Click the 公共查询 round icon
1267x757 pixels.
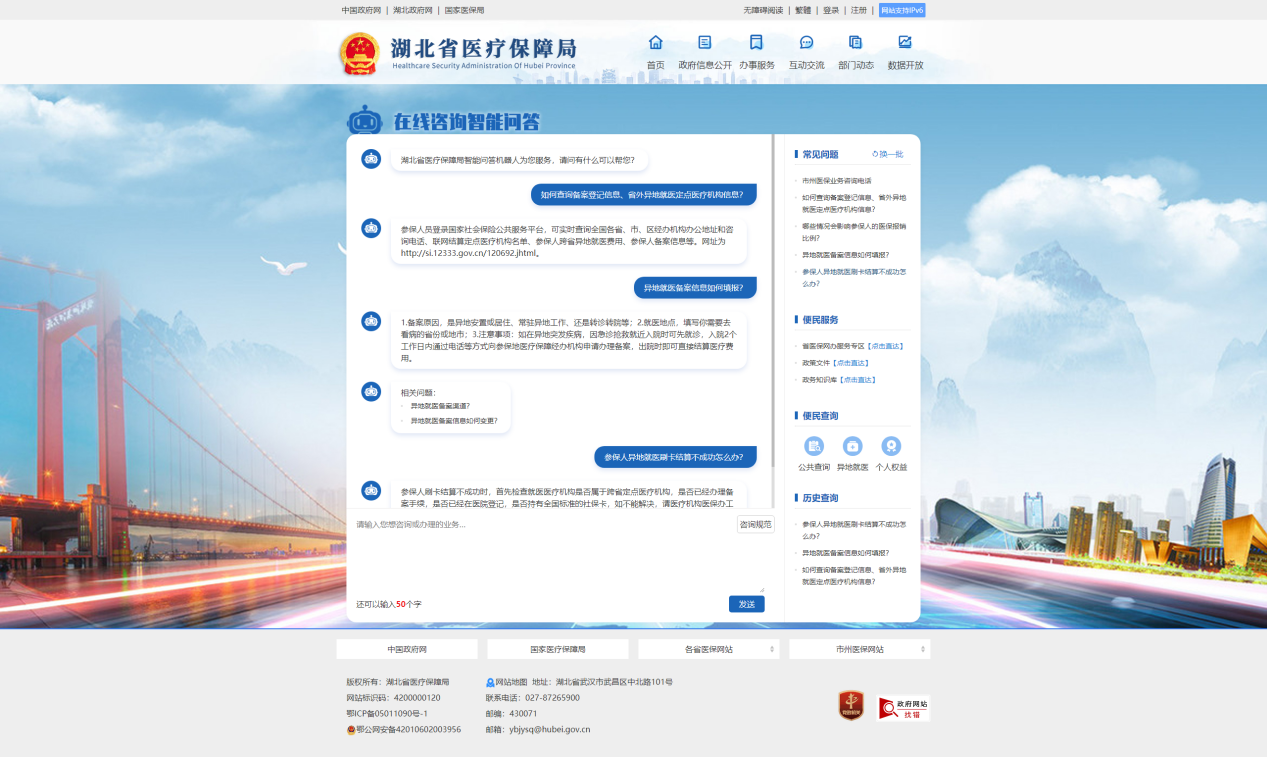pos(814,446)
